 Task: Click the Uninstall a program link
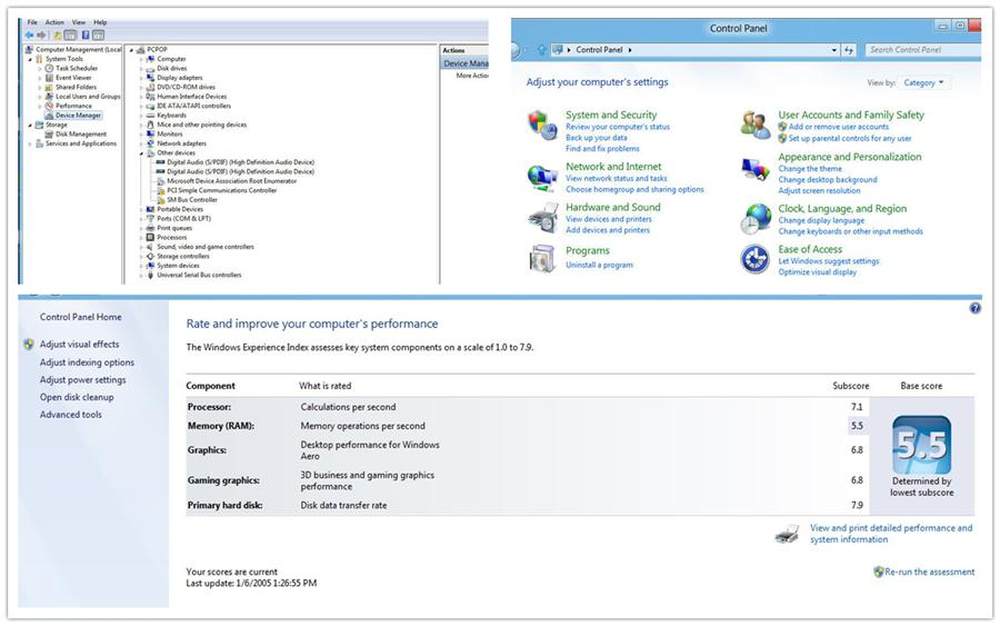coord(598,265)
